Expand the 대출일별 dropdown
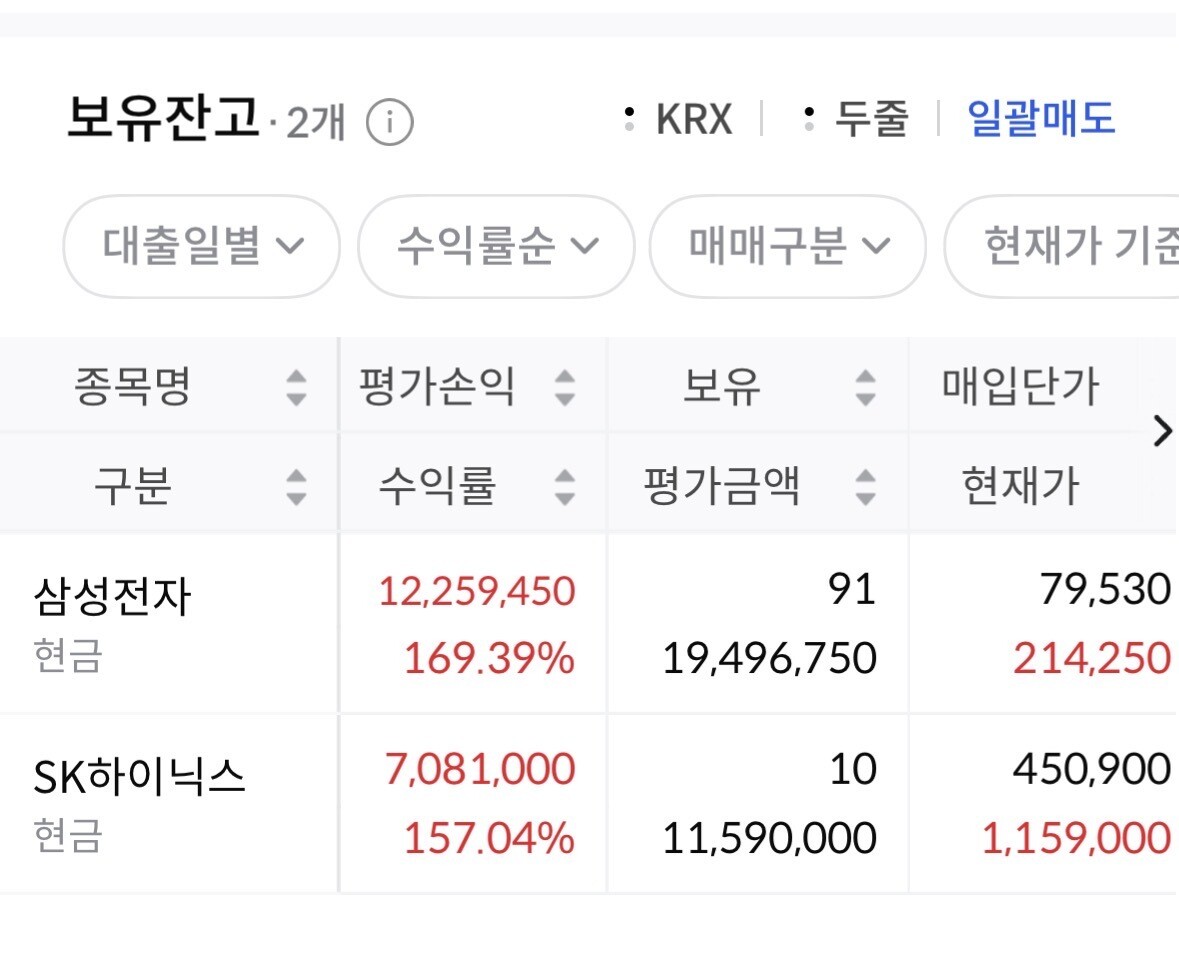1179x959 pixels. click(x=202, y=246)
